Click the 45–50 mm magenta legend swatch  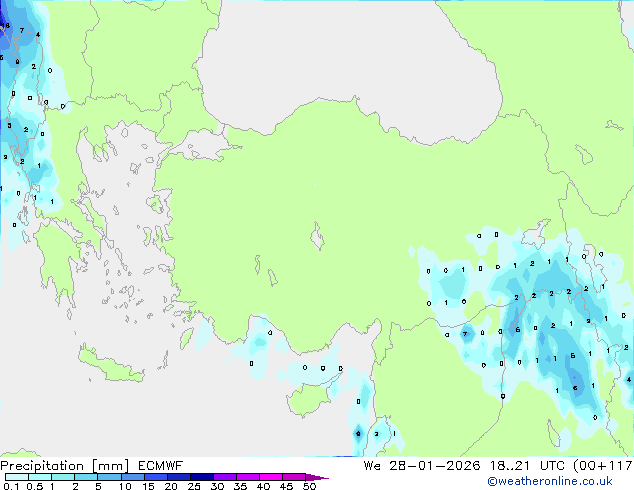coord(294,477)
